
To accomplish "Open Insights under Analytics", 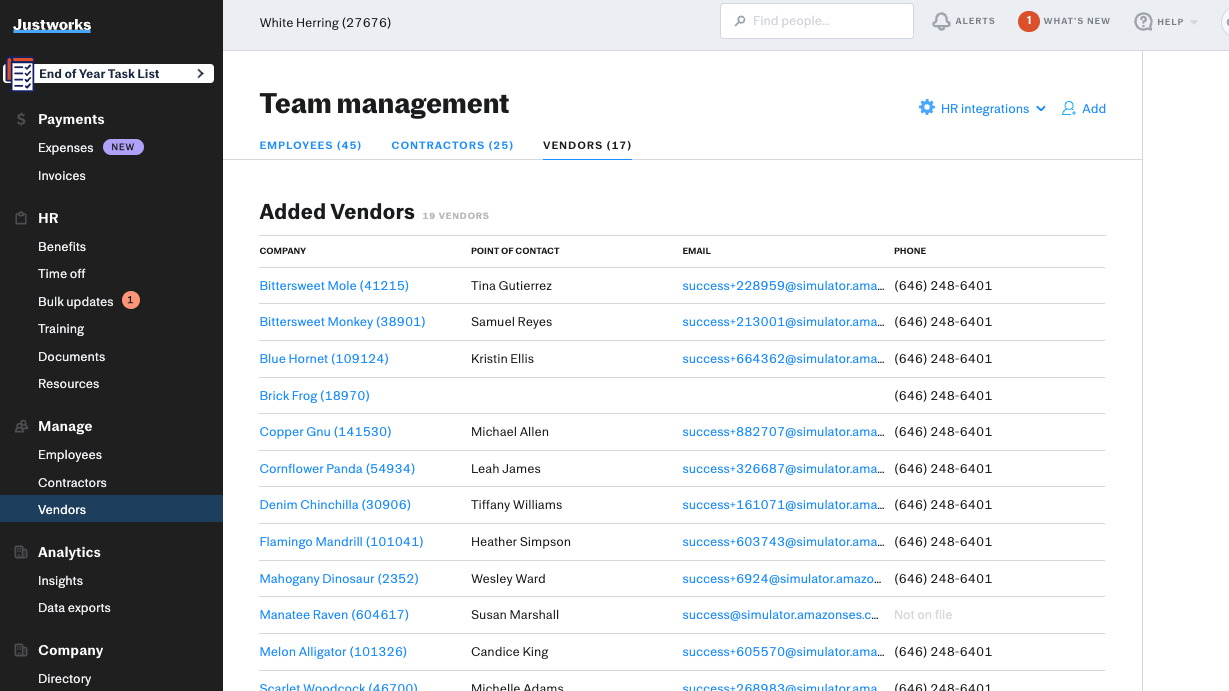I will [x=60, y=580].
